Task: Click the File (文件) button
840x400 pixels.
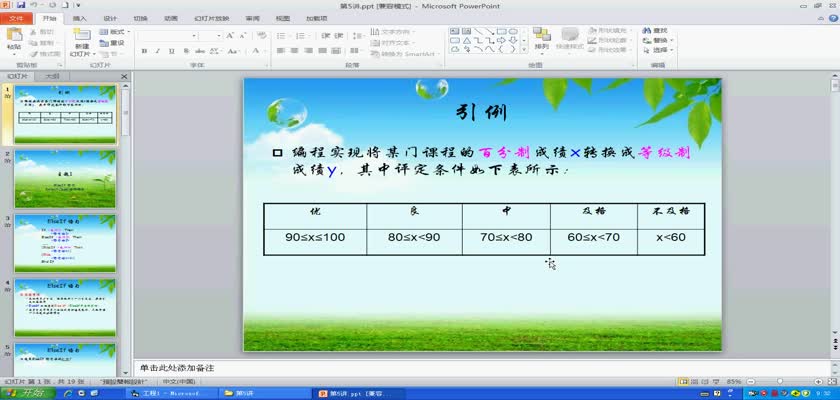Action: tap(17, 18)
